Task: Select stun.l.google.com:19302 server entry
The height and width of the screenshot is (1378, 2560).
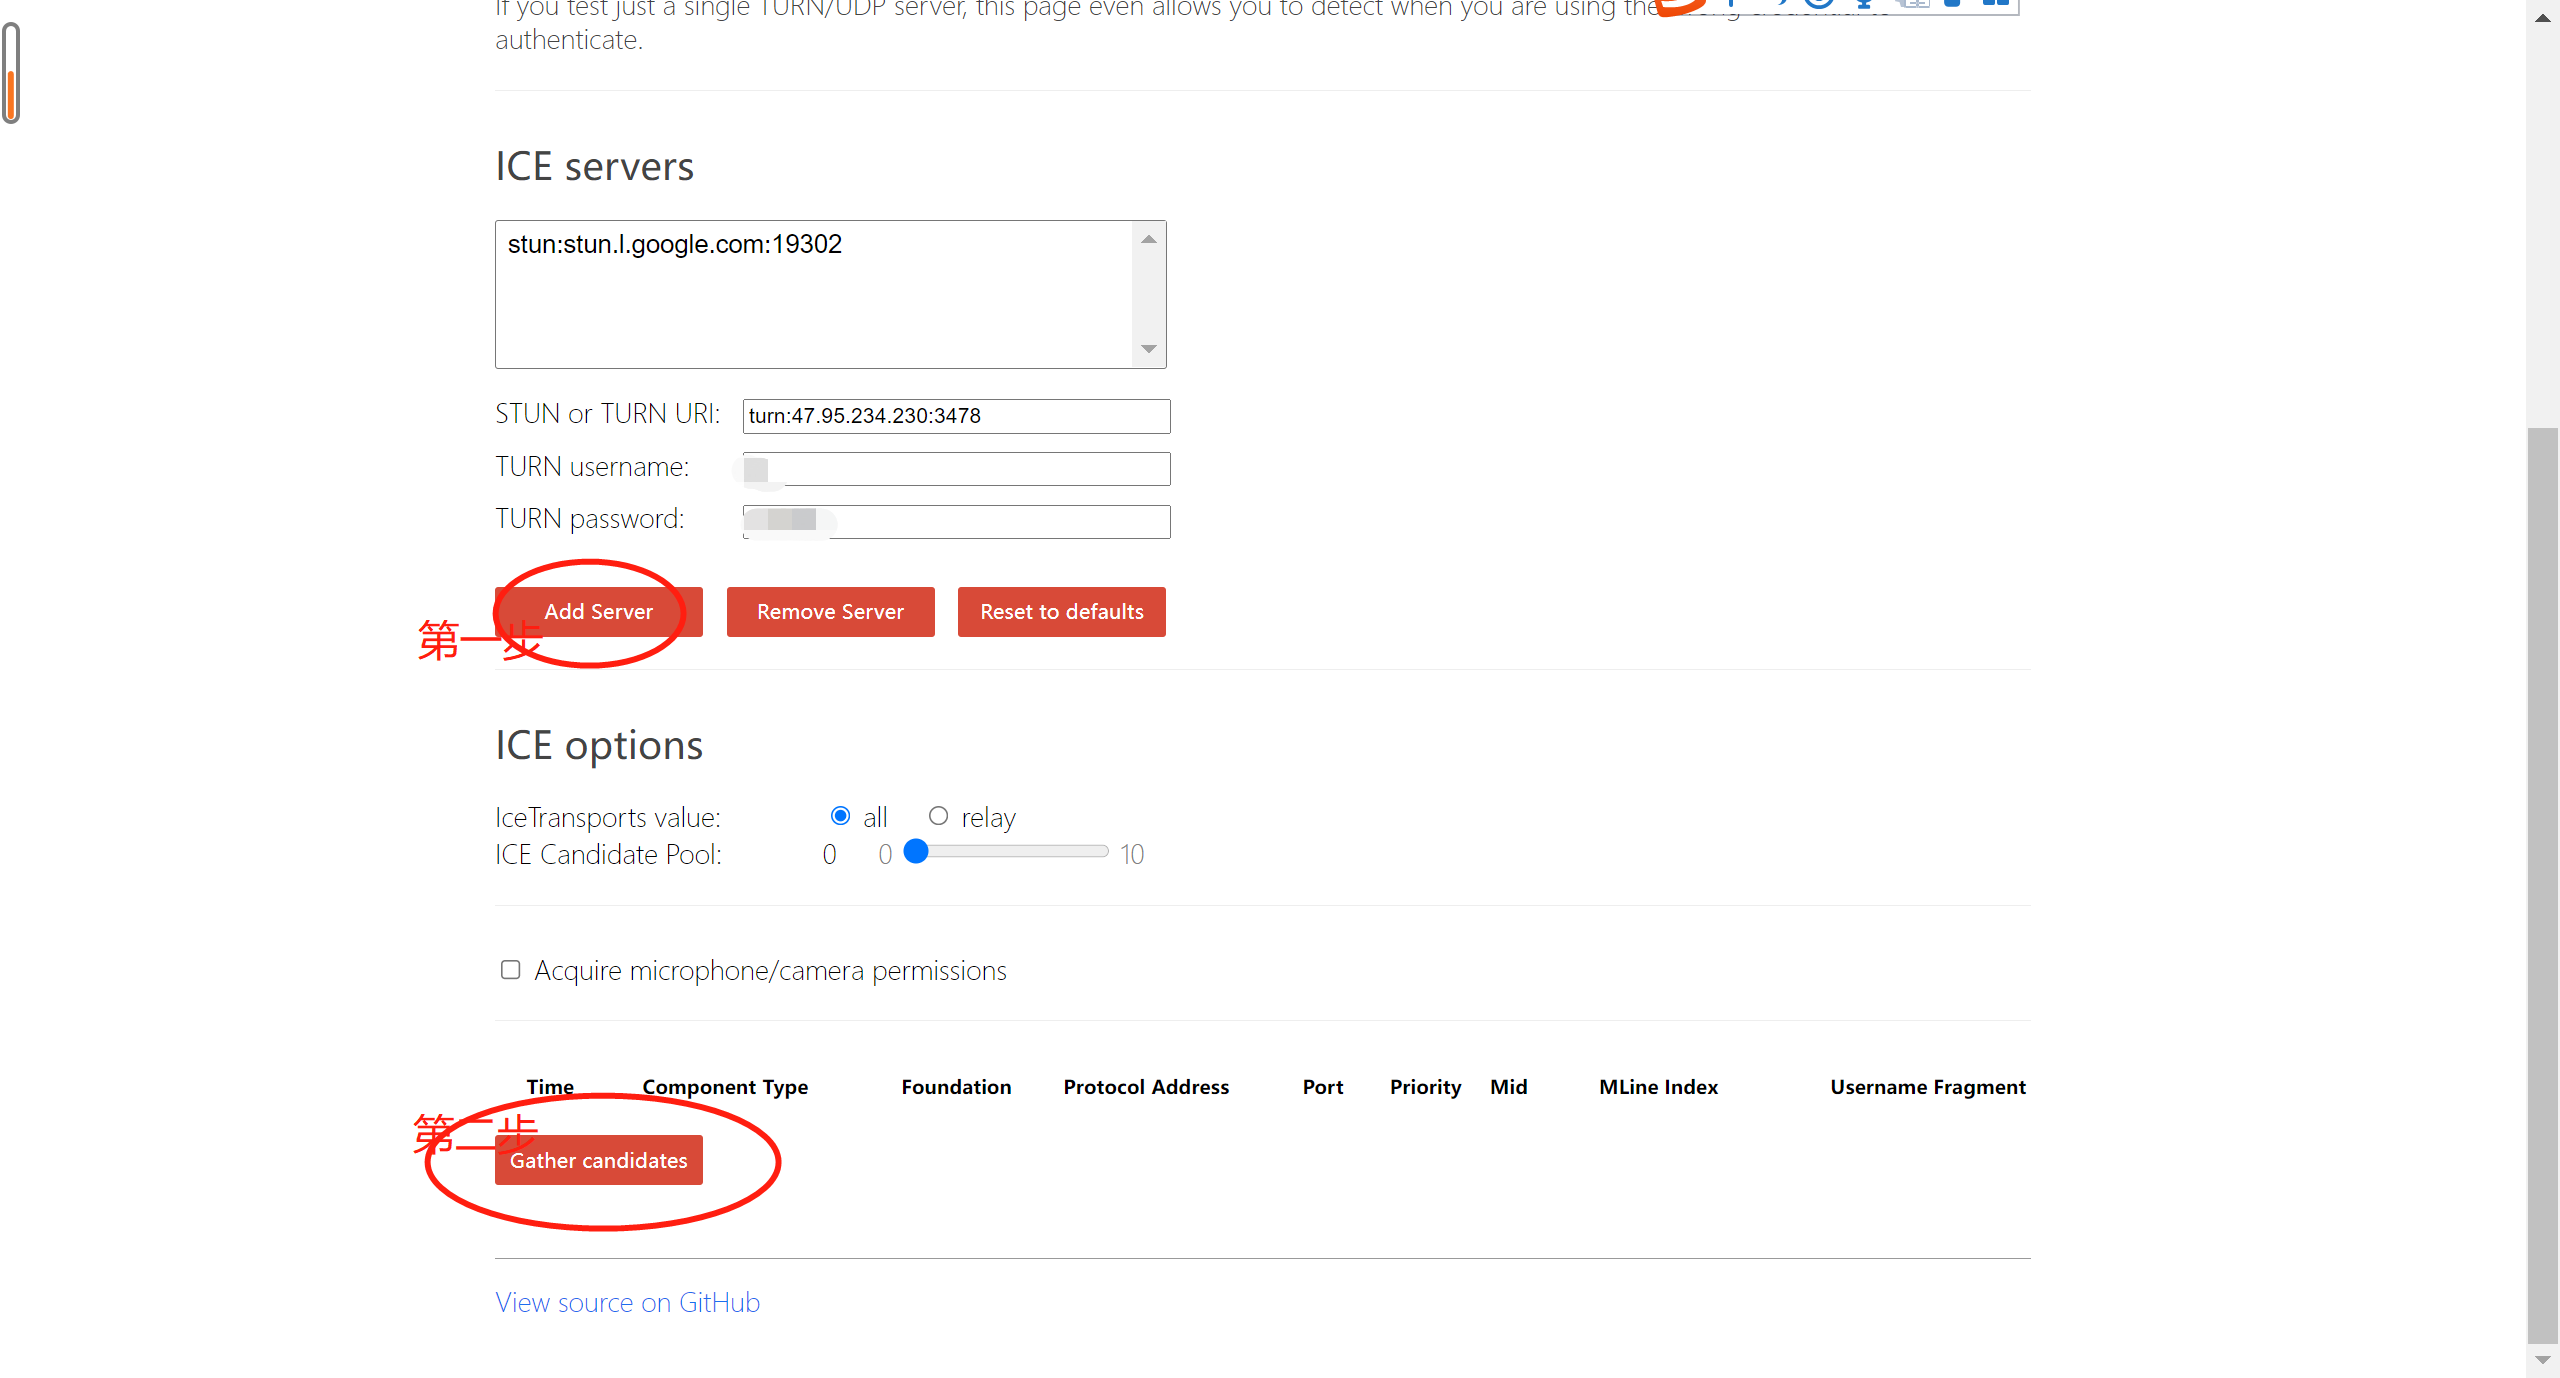Action: pyautogui.click(x=675, y=245)
